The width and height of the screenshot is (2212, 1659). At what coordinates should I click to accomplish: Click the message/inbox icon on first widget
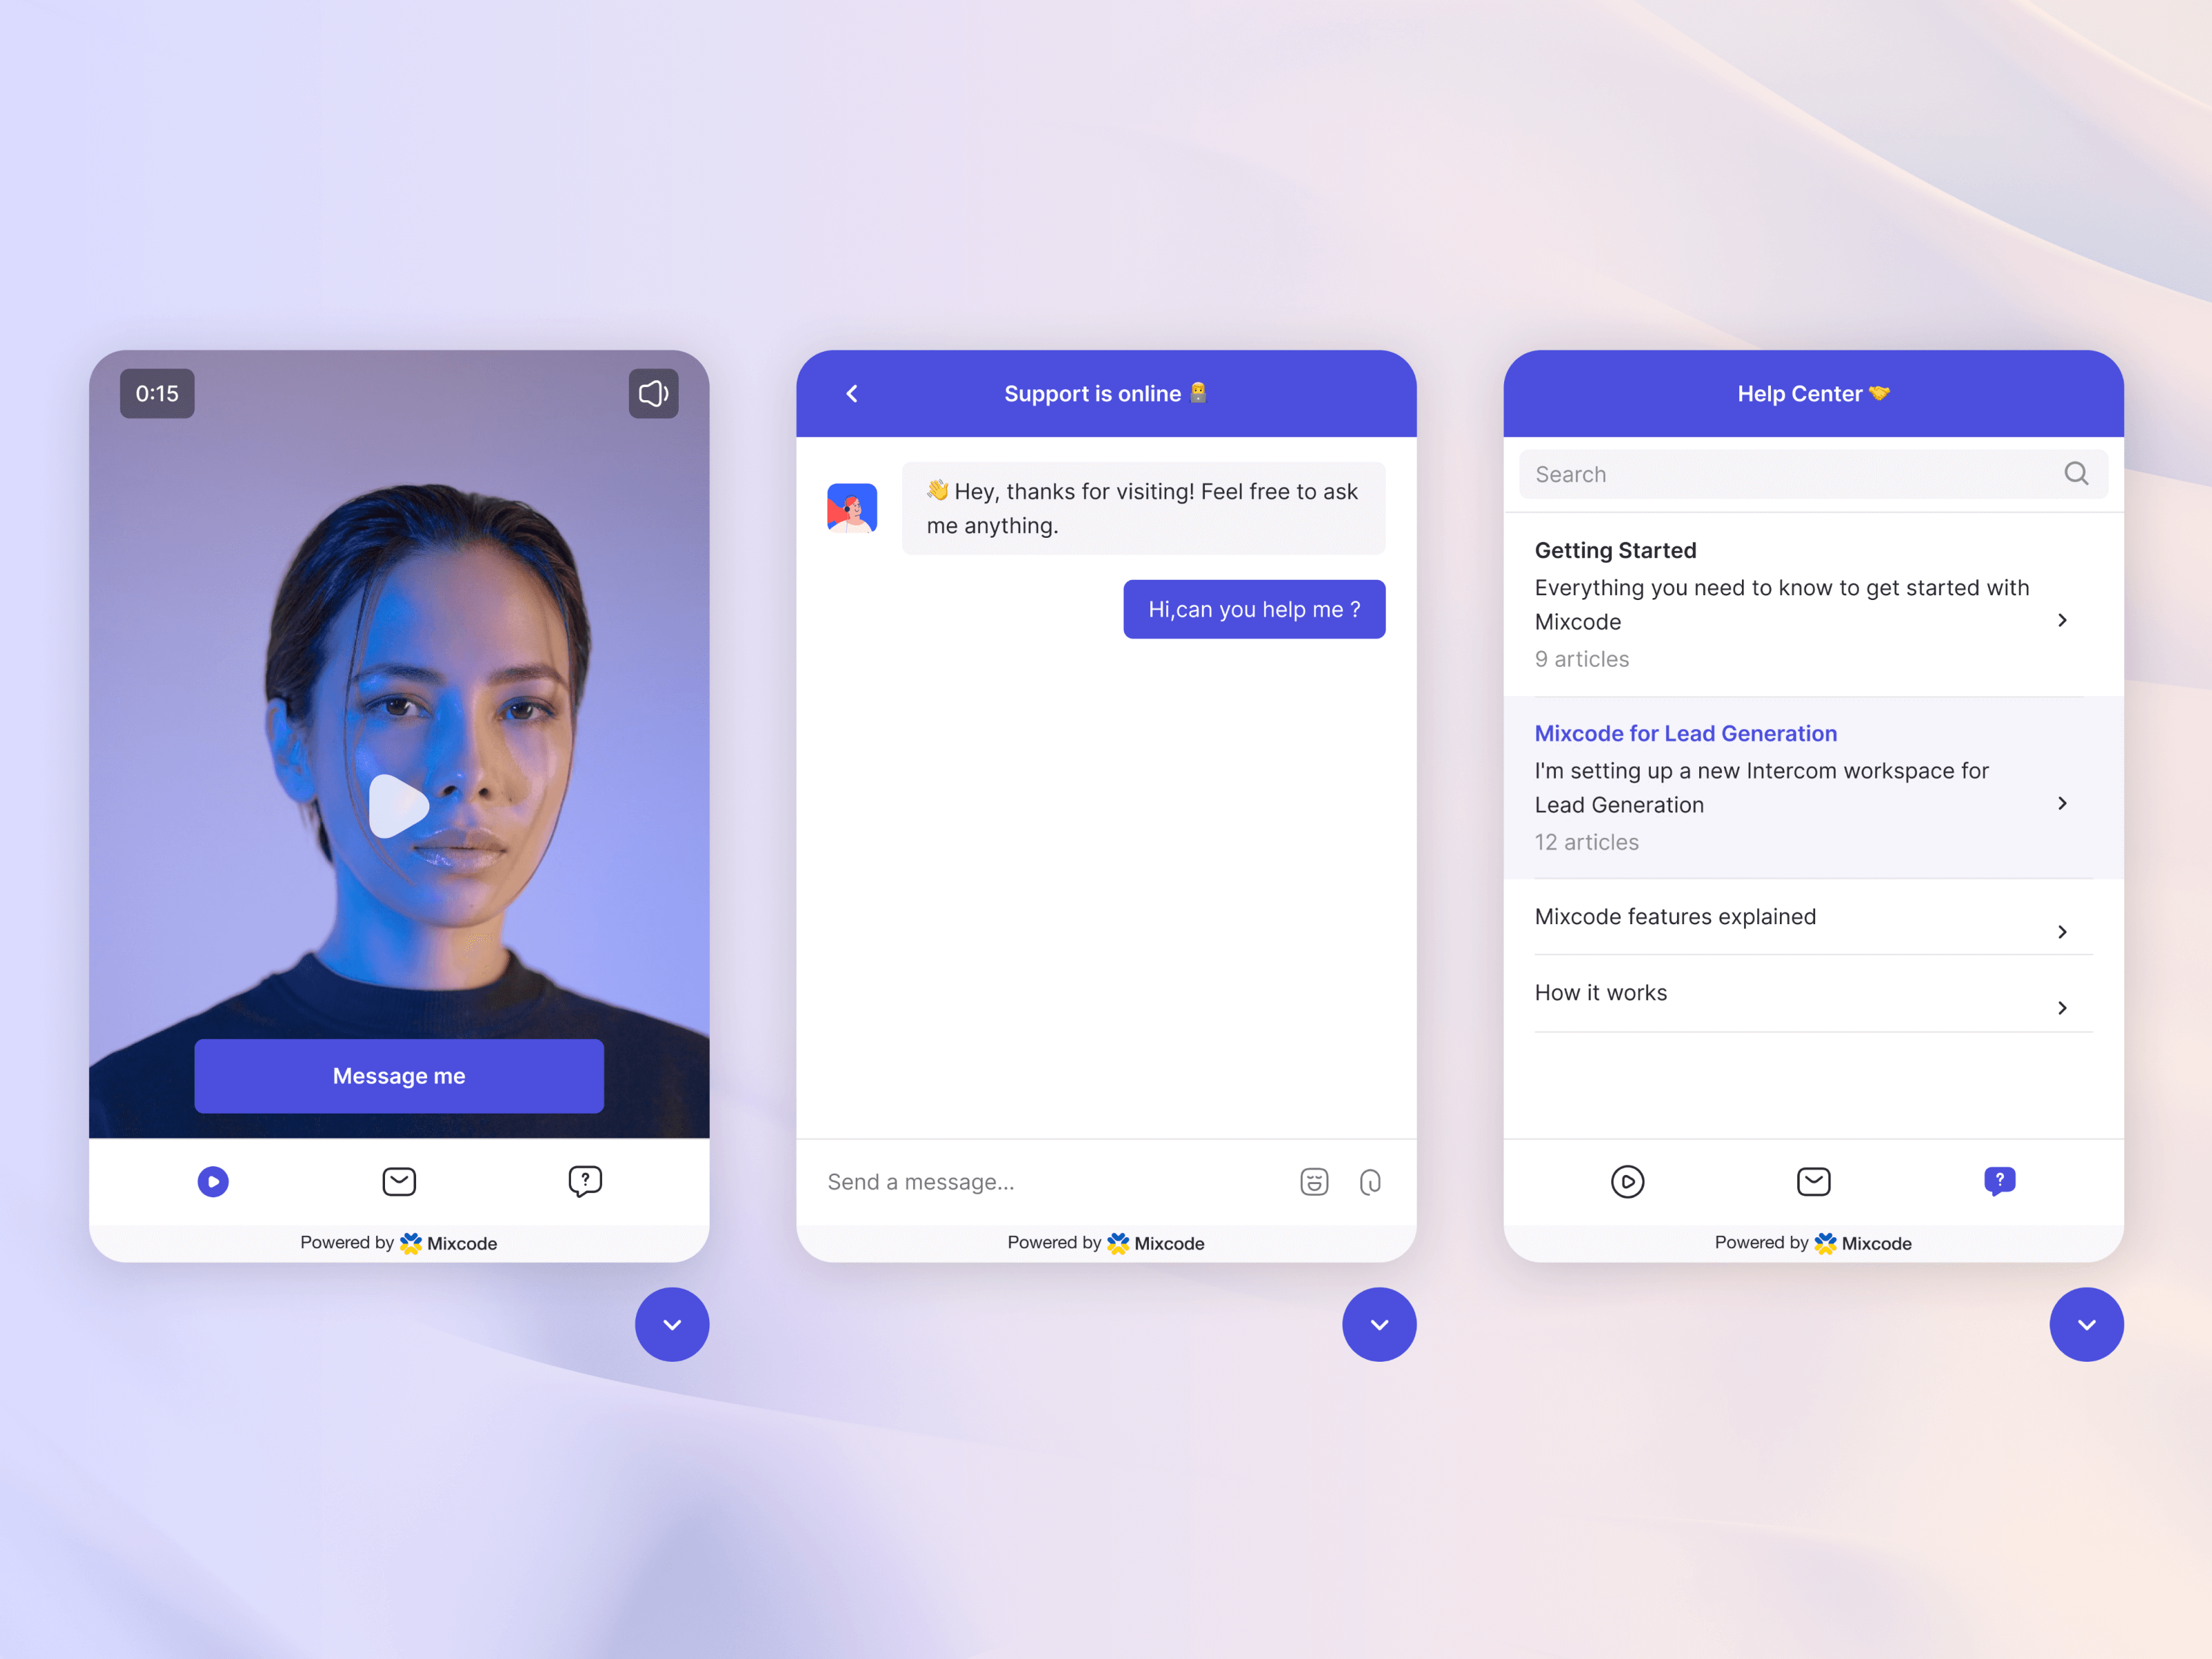(399, 1181)
